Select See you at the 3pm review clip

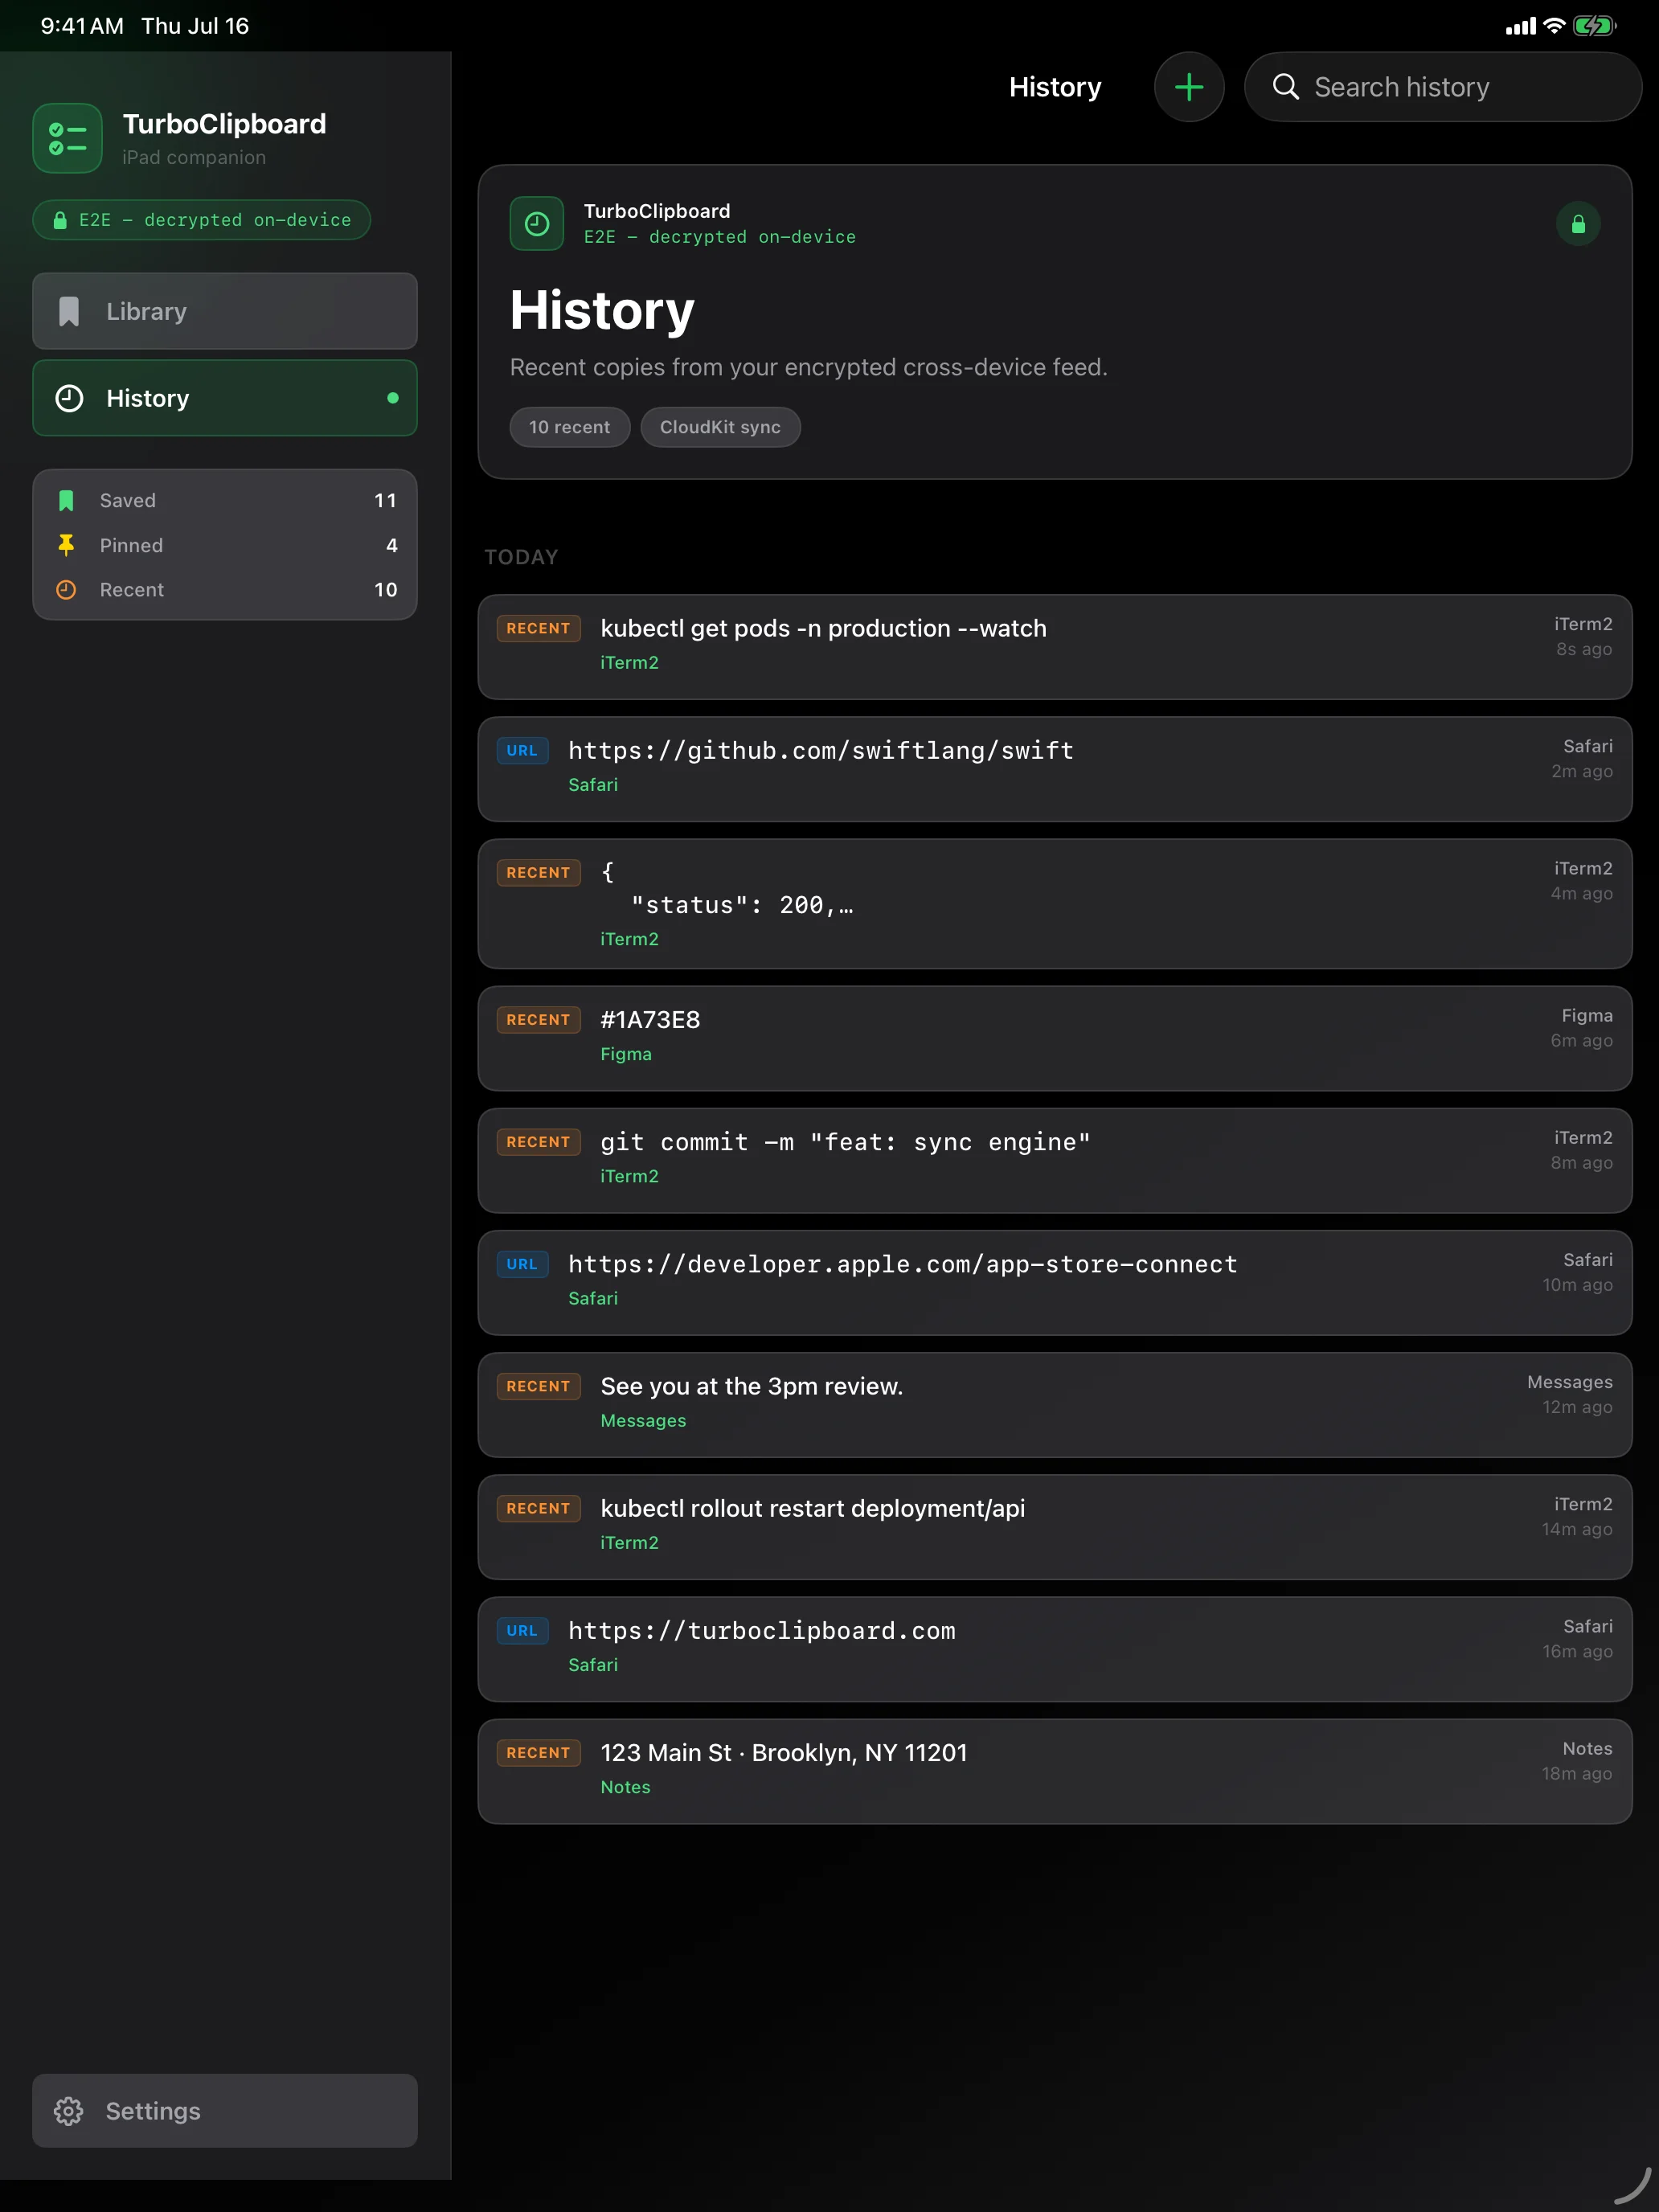click(1055, 1405)
